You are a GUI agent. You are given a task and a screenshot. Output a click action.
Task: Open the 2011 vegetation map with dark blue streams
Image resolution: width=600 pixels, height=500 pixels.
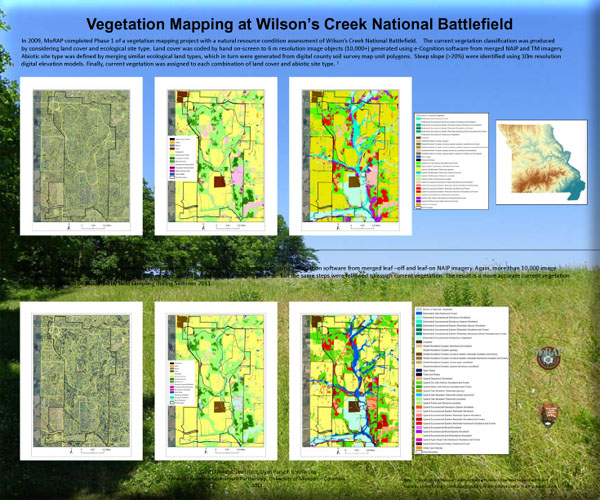pos(351,381)
